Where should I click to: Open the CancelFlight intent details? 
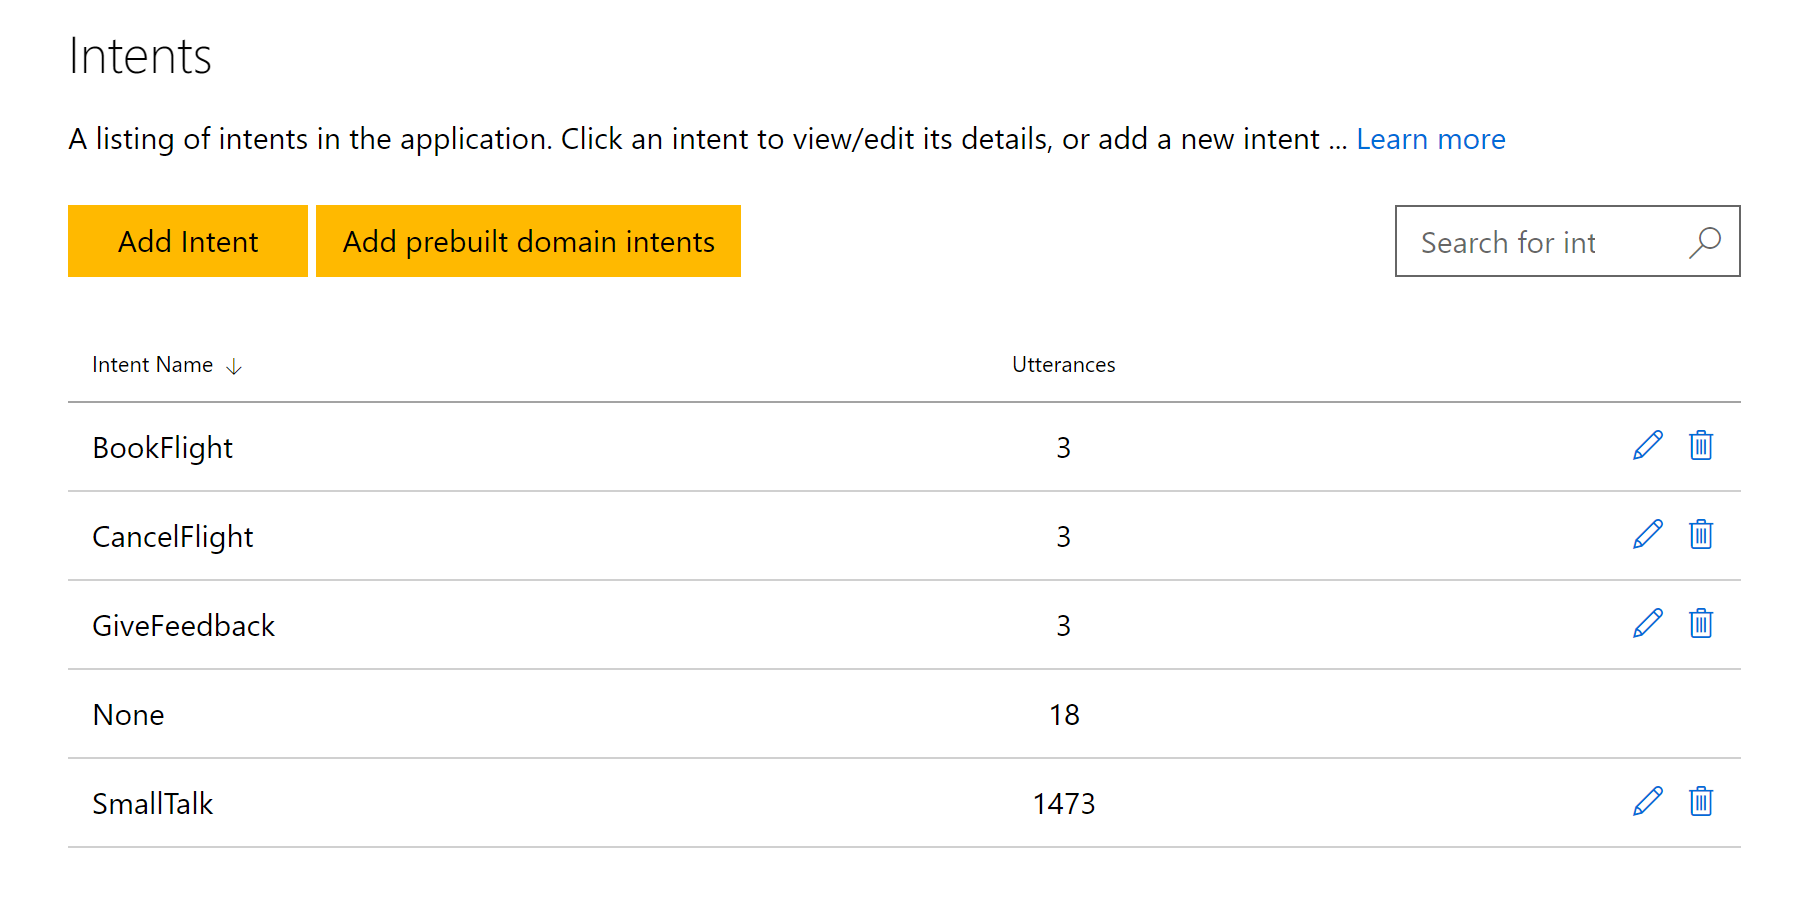point(173,537)
